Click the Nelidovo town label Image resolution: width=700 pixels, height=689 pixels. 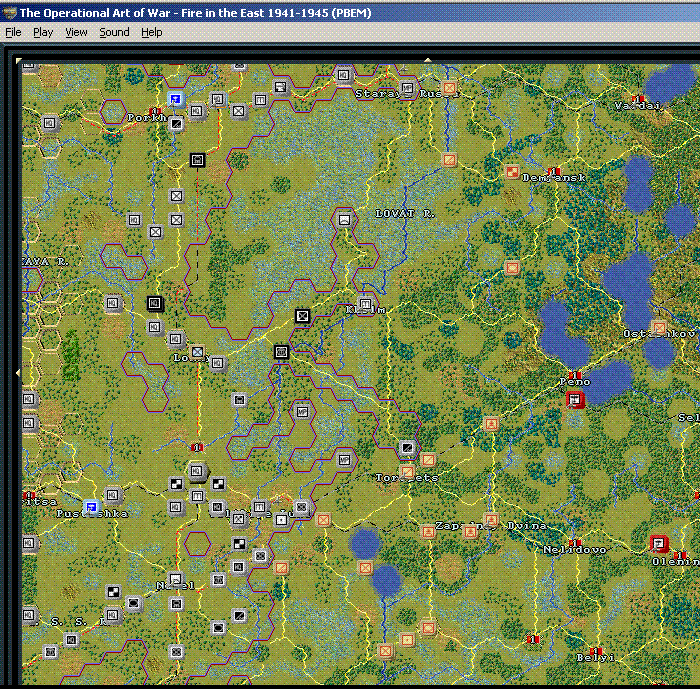tap(575, 550)
